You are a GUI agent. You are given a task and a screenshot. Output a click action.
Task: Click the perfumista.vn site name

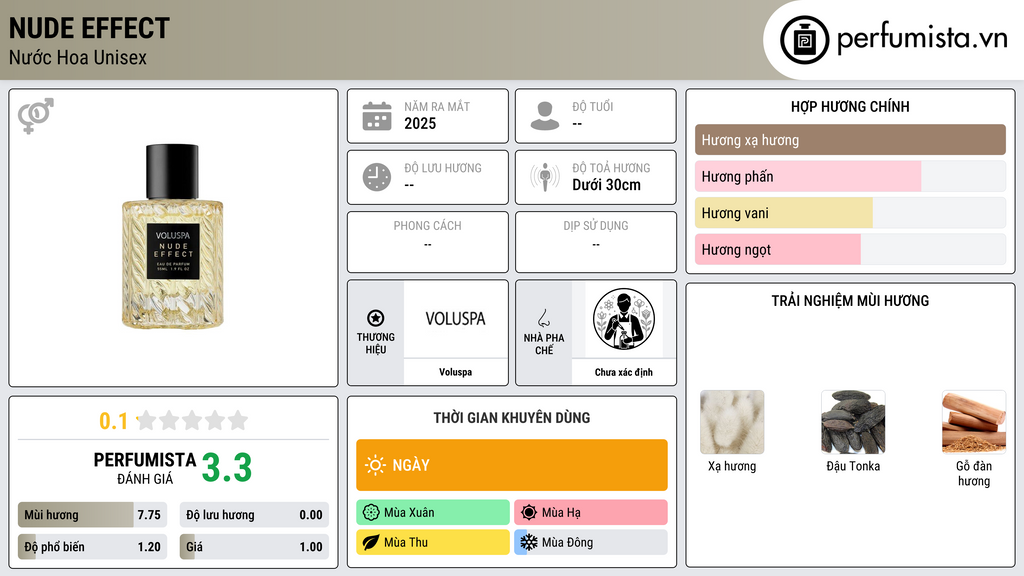click(922, 39)
